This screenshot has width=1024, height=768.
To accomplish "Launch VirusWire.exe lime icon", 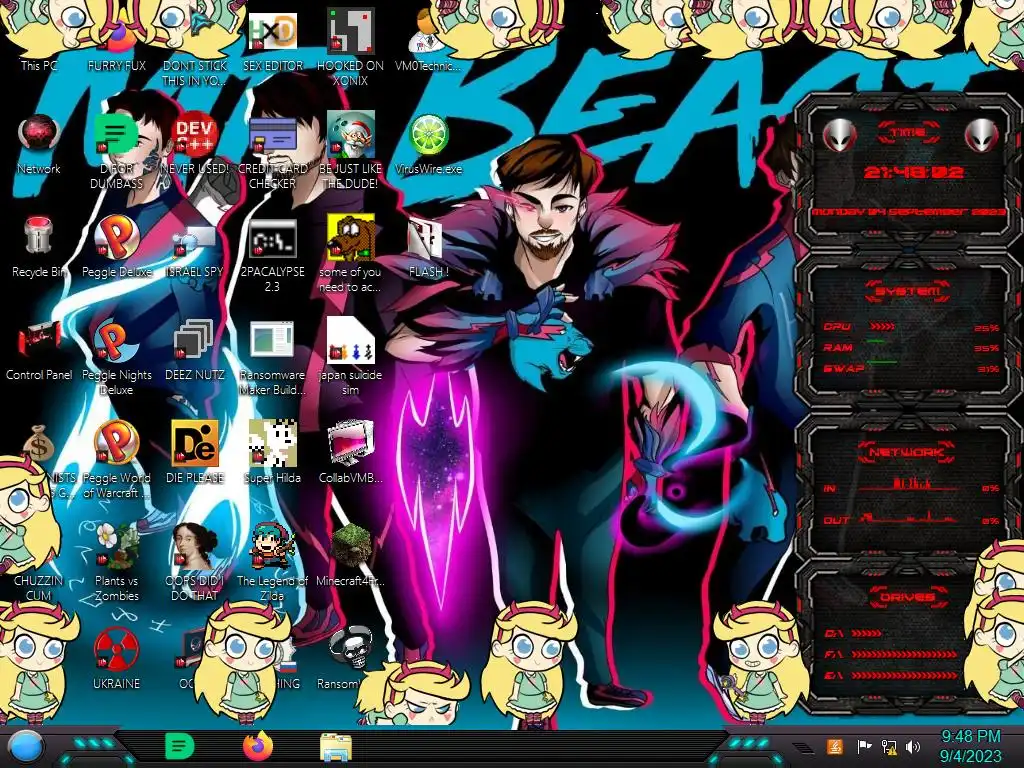I will click(428, 136).
